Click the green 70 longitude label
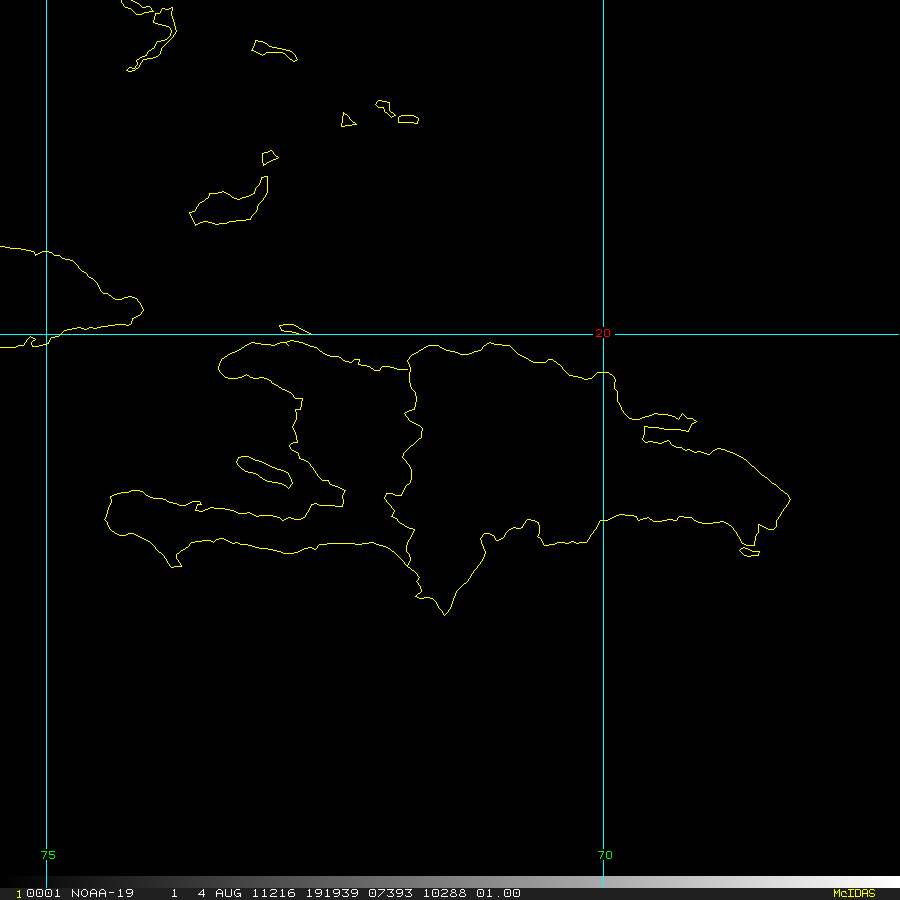900x900 pixels. [x=605, y=855]
